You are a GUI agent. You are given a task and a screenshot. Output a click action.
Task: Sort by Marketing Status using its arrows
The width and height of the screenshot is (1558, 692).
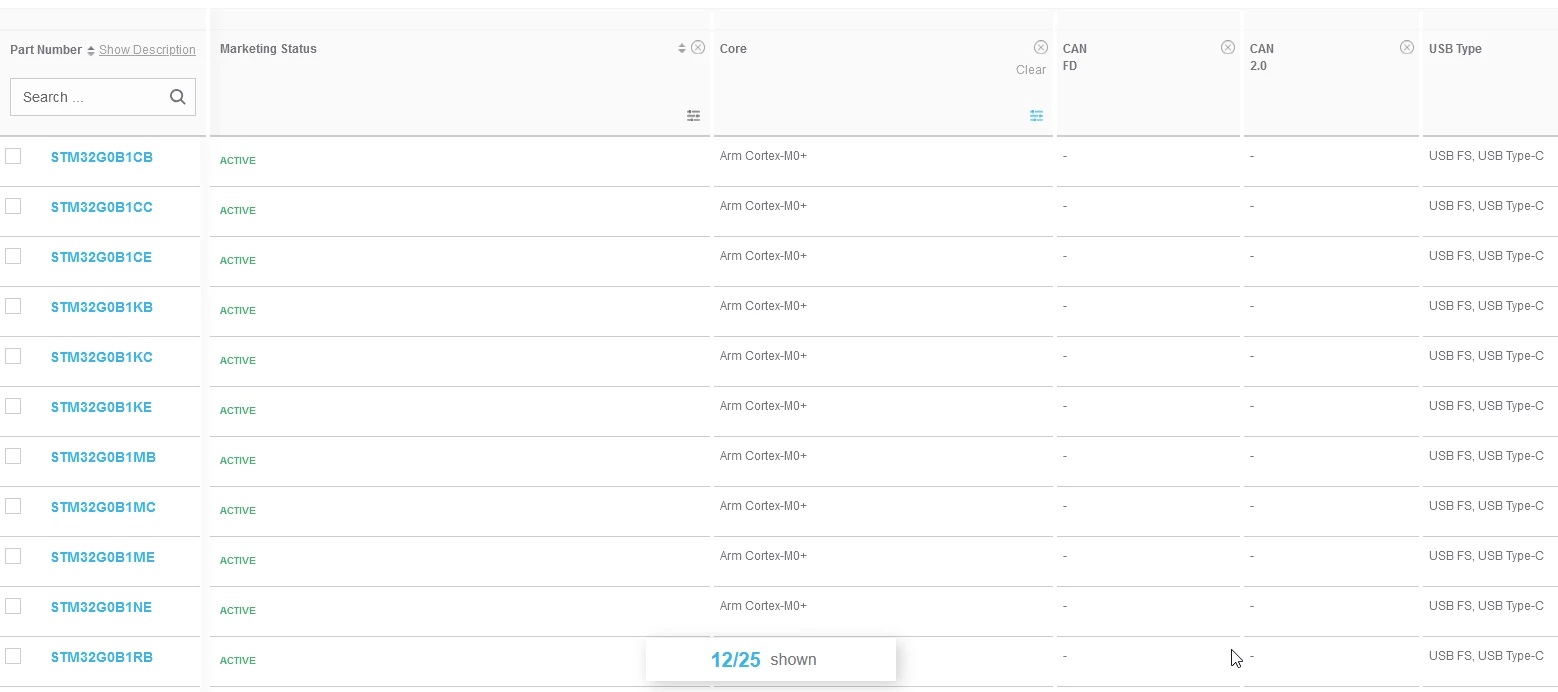(682, 48)
